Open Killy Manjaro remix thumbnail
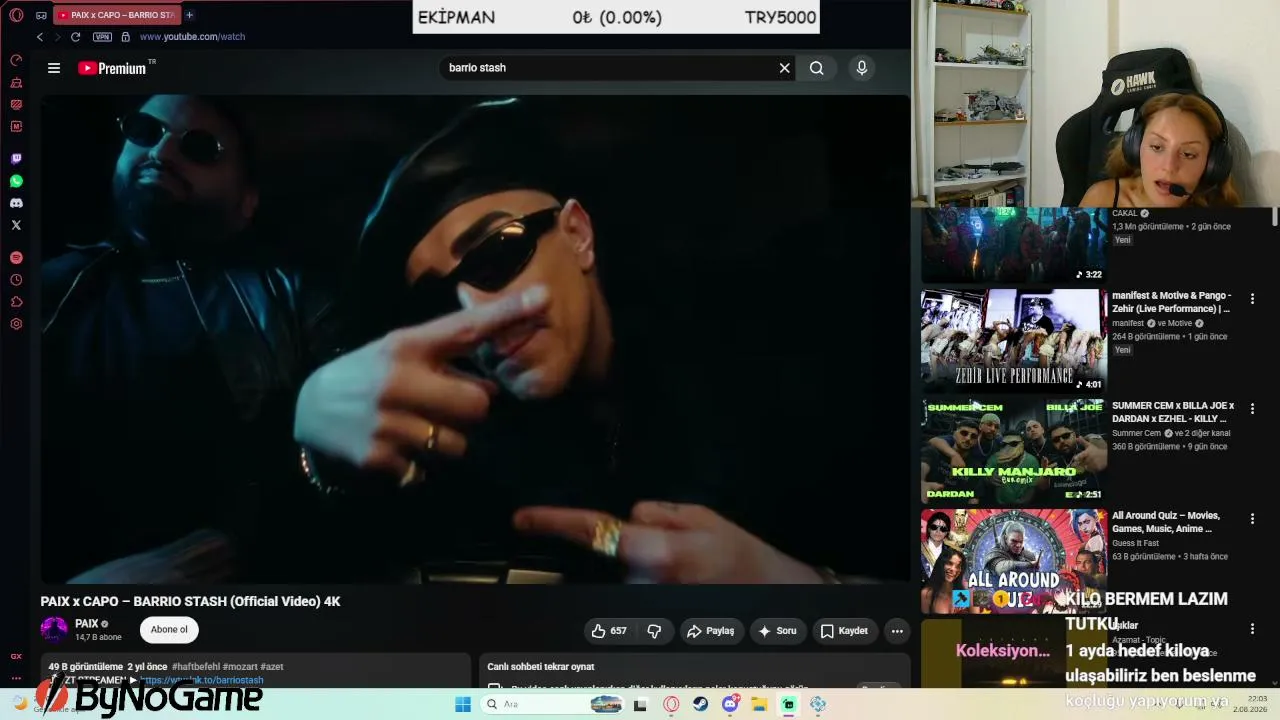 point(1014,451)
